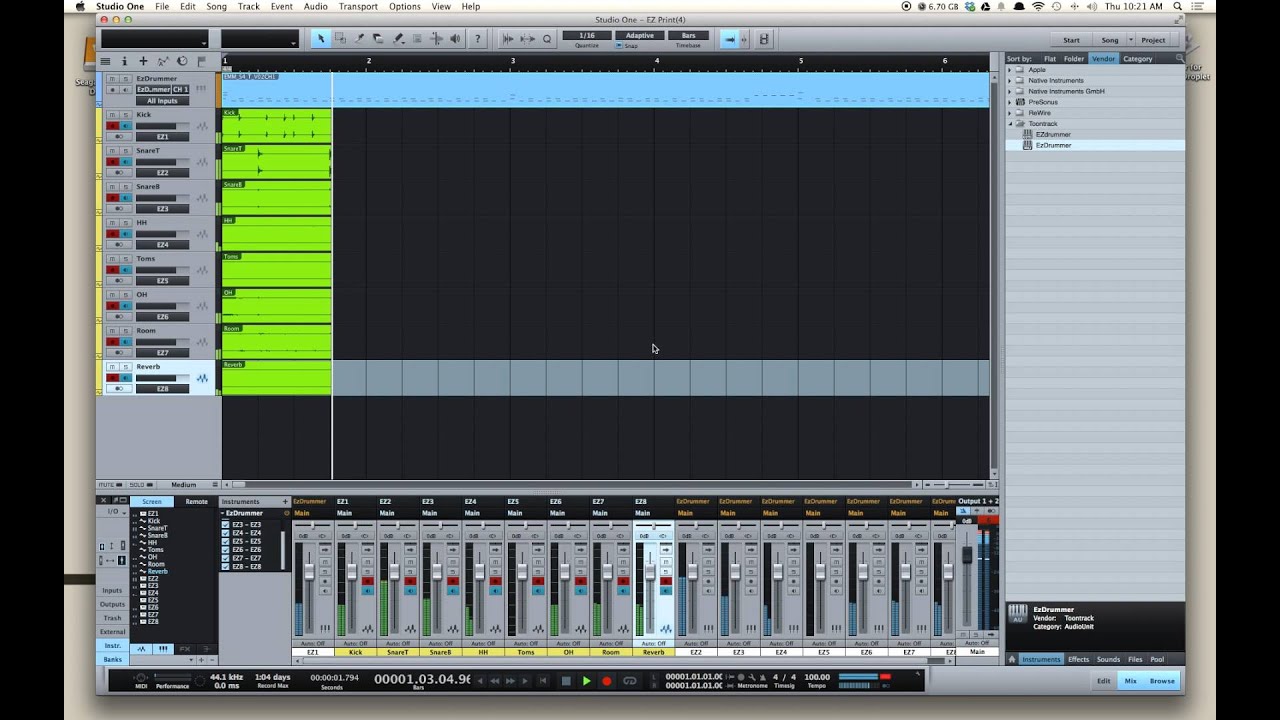Image resolution: width=1280 pixels, height=720 pixels.
Task: Open the track inspector 'i' icon
Action: pos(124,61)
